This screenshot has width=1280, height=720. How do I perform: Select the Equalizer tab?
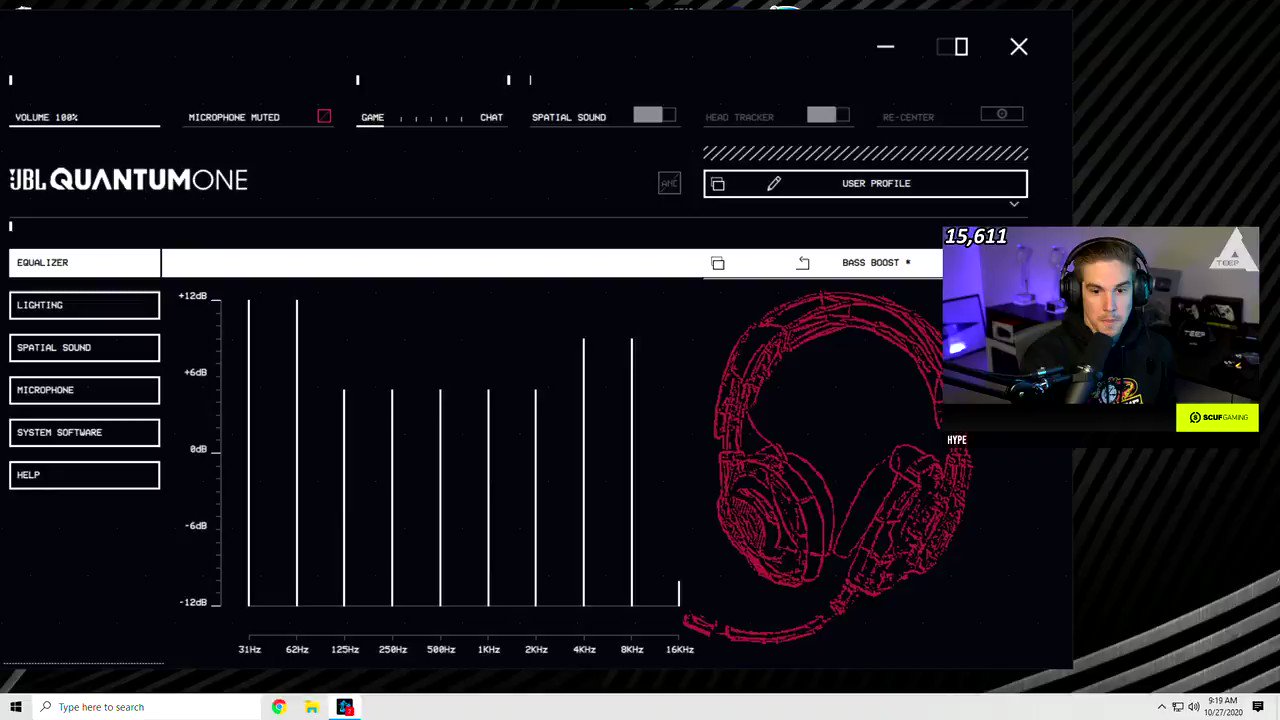pyautogui.click(x=85, y=262)
